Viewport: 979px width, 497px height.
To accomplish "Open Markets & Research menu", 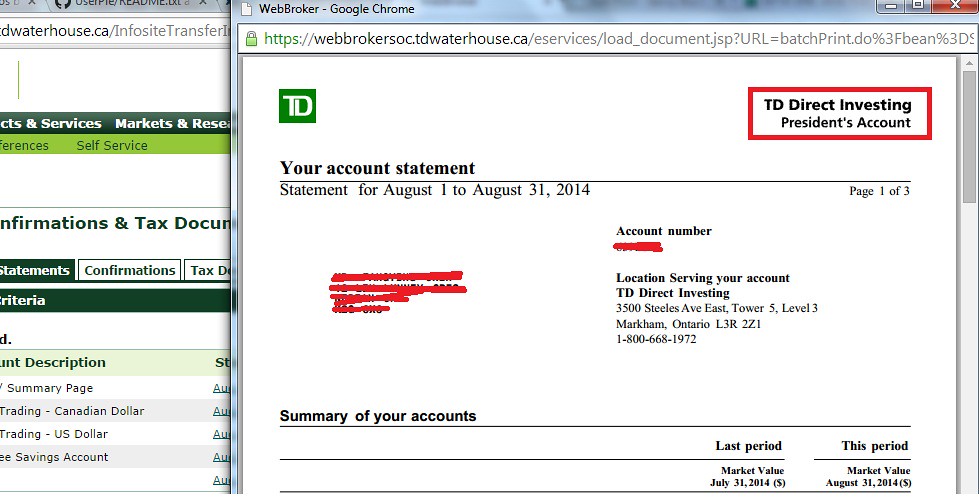I will (172, 123).
